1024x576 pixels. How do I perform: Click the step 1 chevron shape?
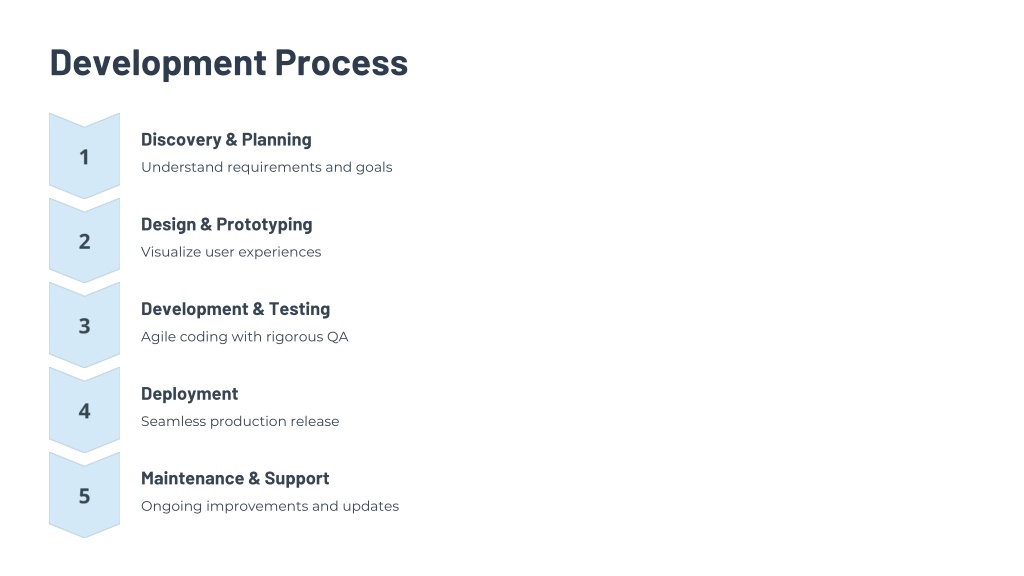[84, 156]
